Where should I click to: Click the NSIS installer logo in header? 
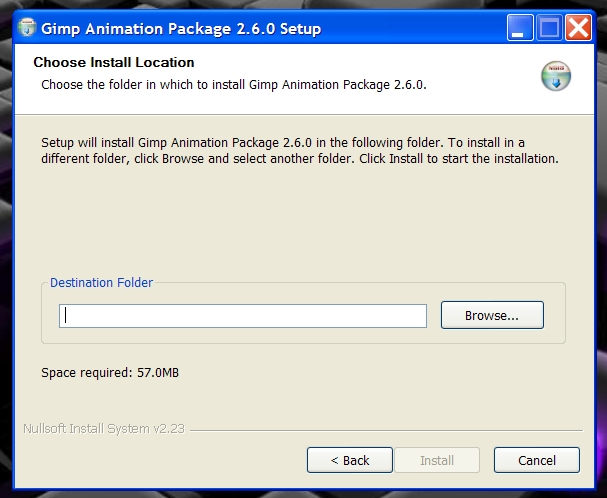(556, 76)
